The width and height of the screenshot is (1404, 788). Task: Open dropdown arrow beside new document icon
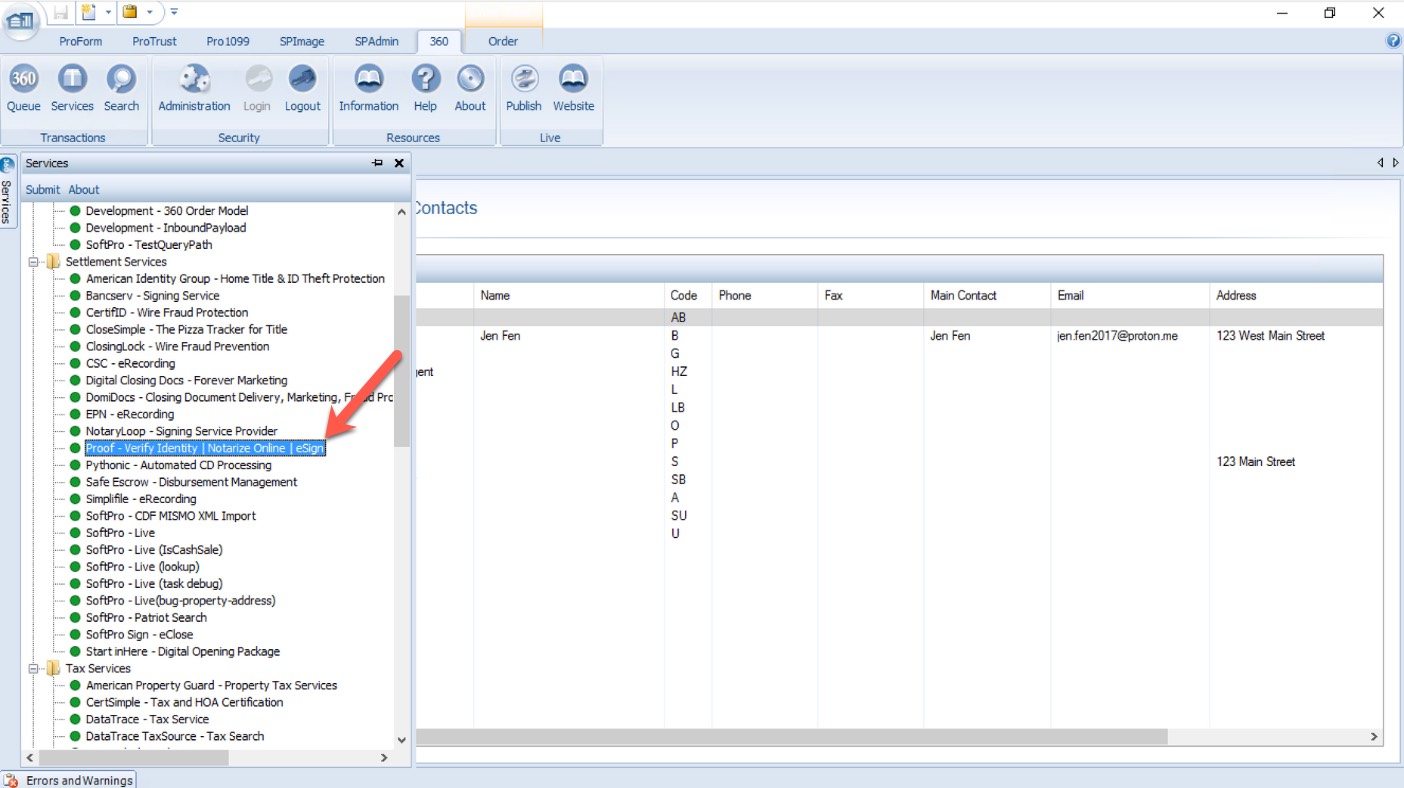coord(108,12)
